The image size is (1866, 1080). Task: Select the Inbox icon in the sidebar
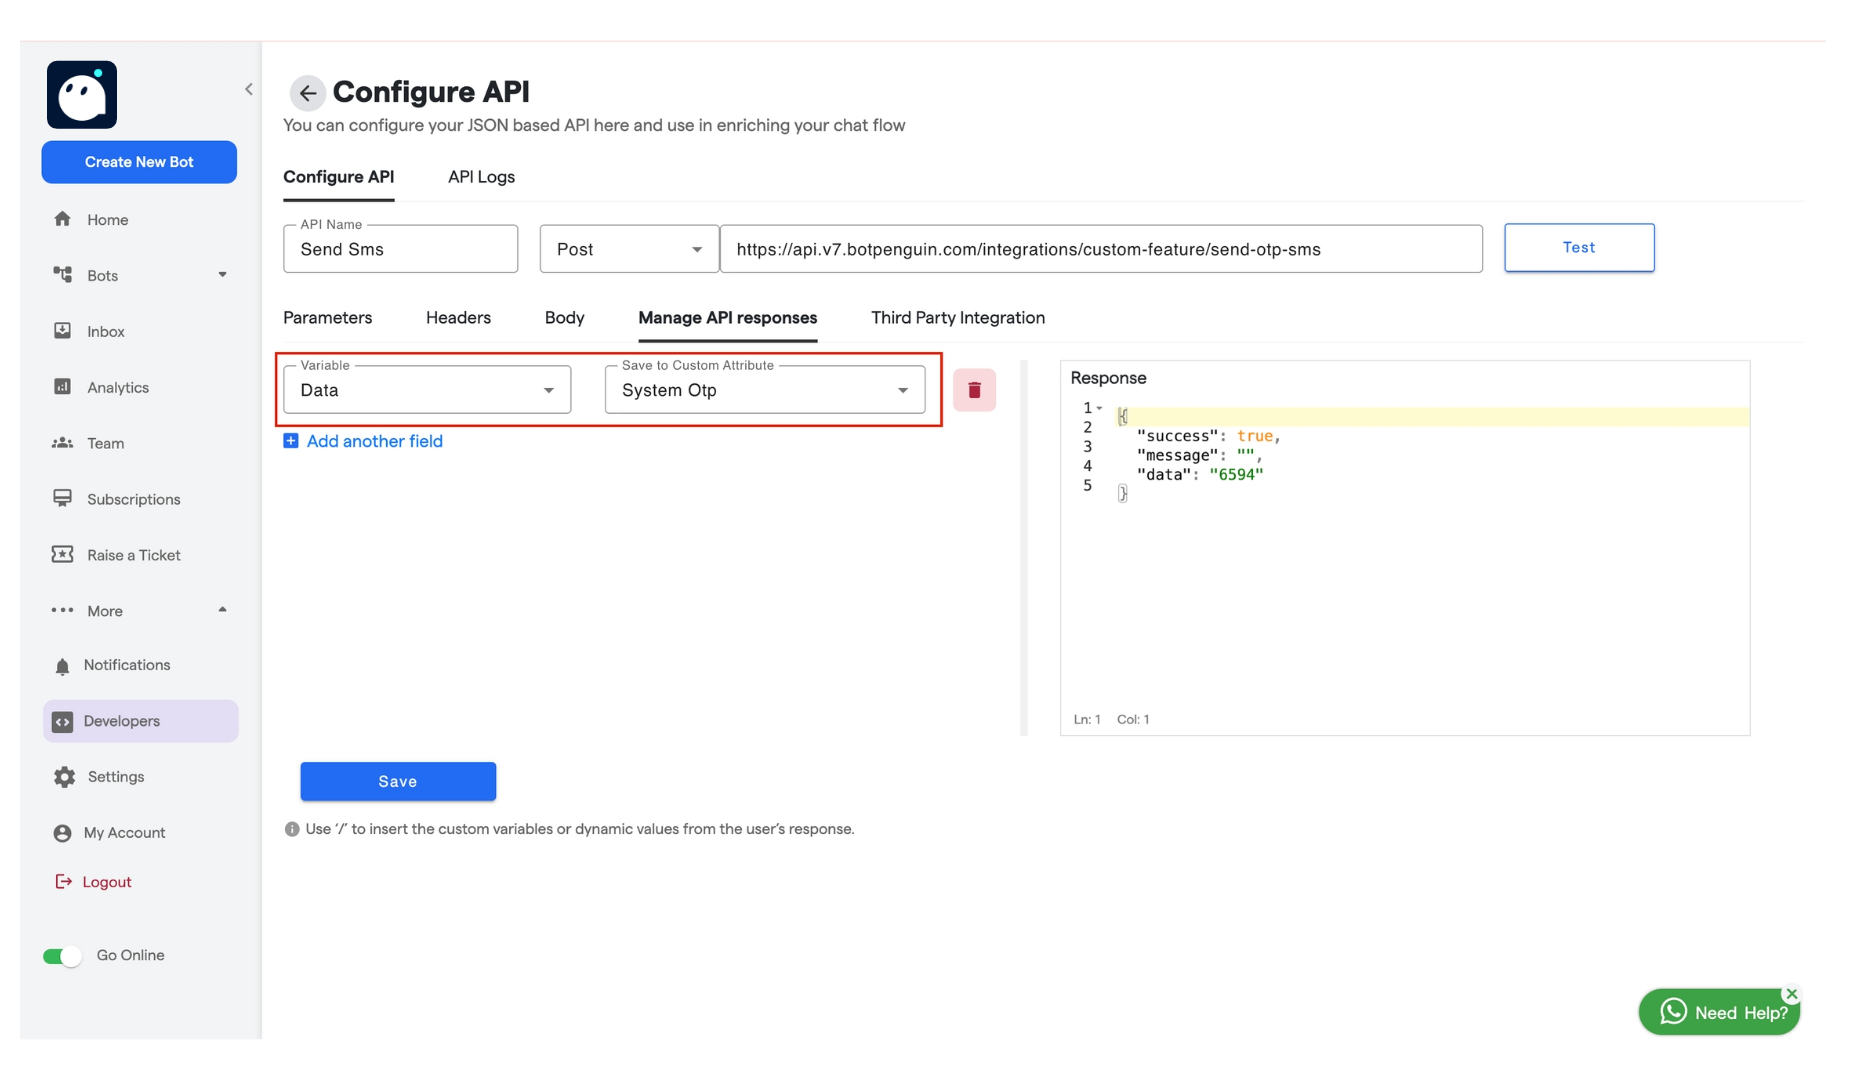pyautogui.click(x=62, y=331)
